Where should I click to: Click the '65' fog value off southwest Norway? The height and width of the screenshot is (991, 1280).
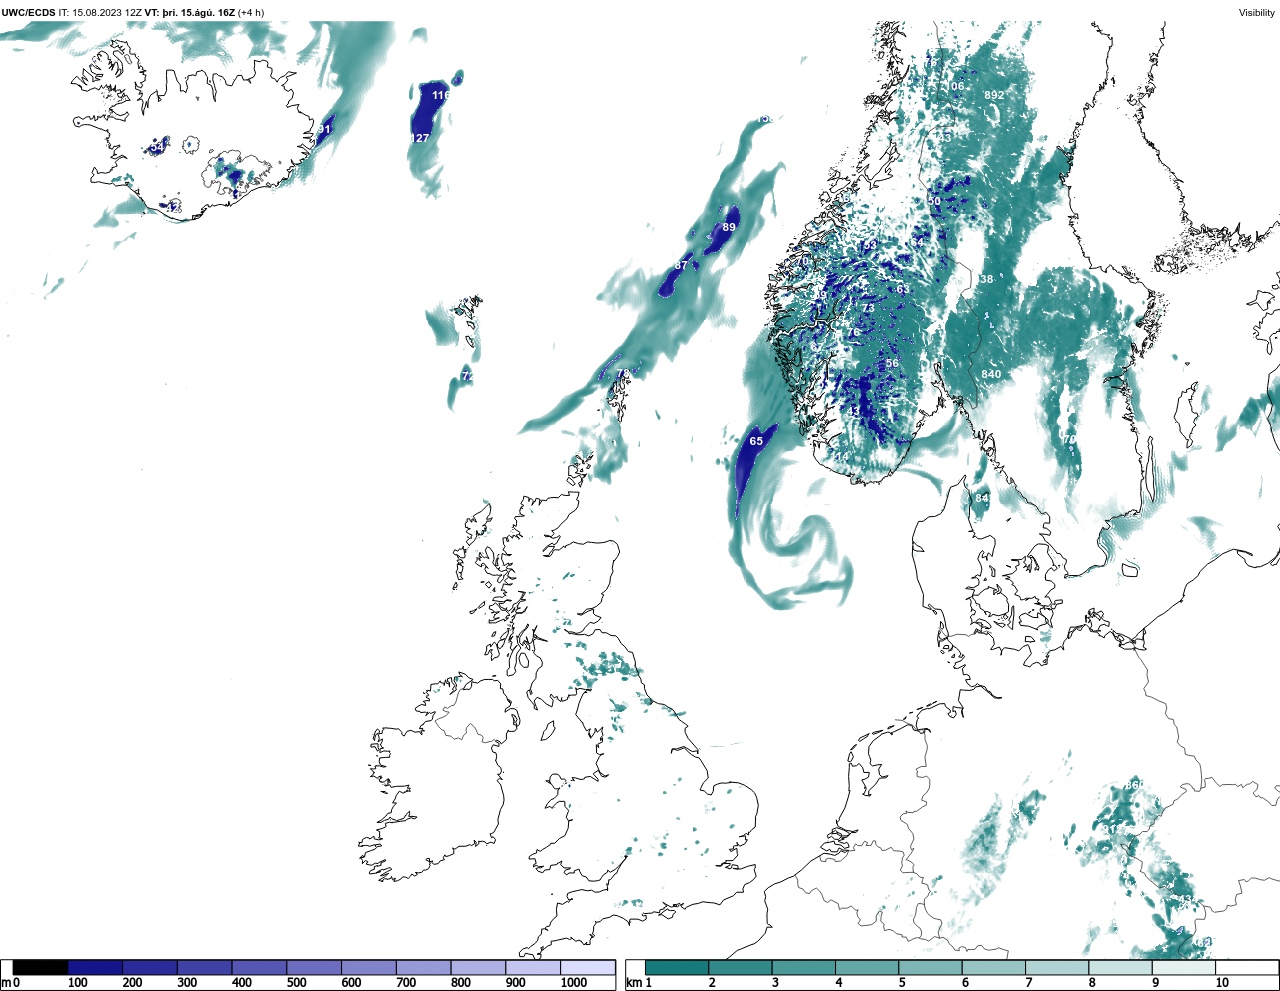pyautogui.click(x=756, y=441)
